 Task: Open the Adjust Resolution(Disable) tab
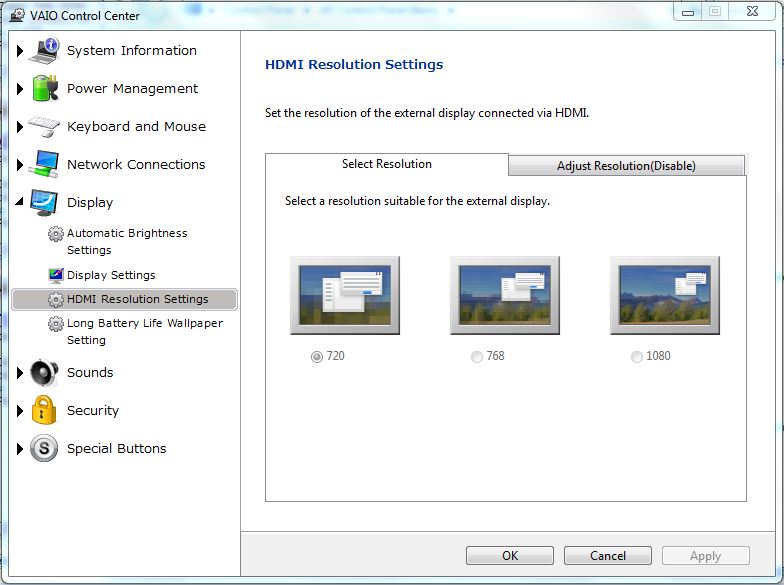point(626,166)
